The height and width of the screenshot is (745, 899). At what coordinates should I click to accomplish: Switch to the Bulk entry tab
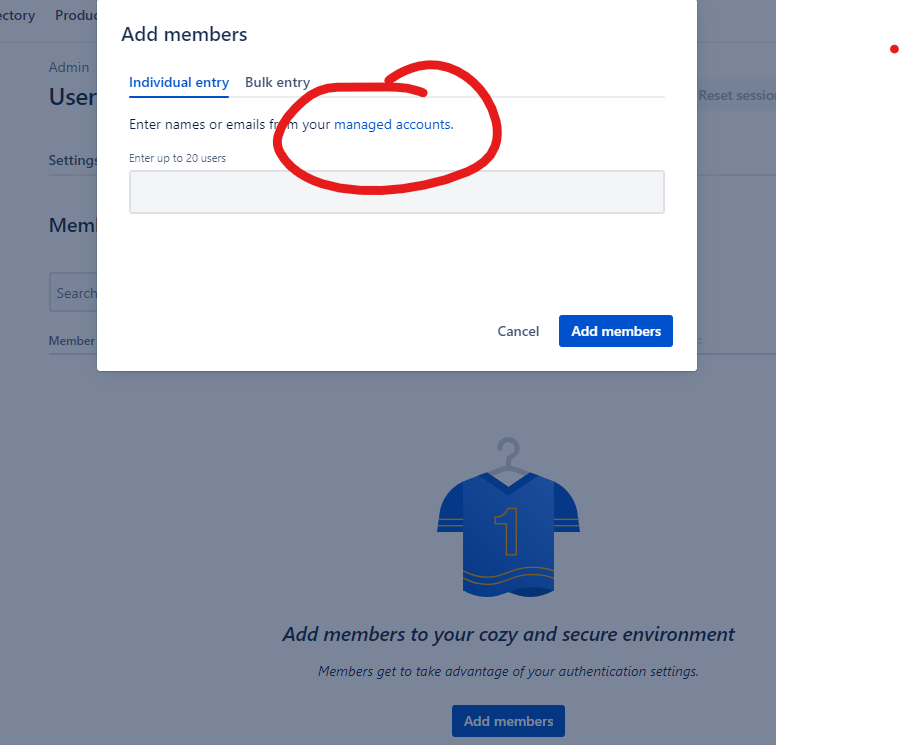277,83
